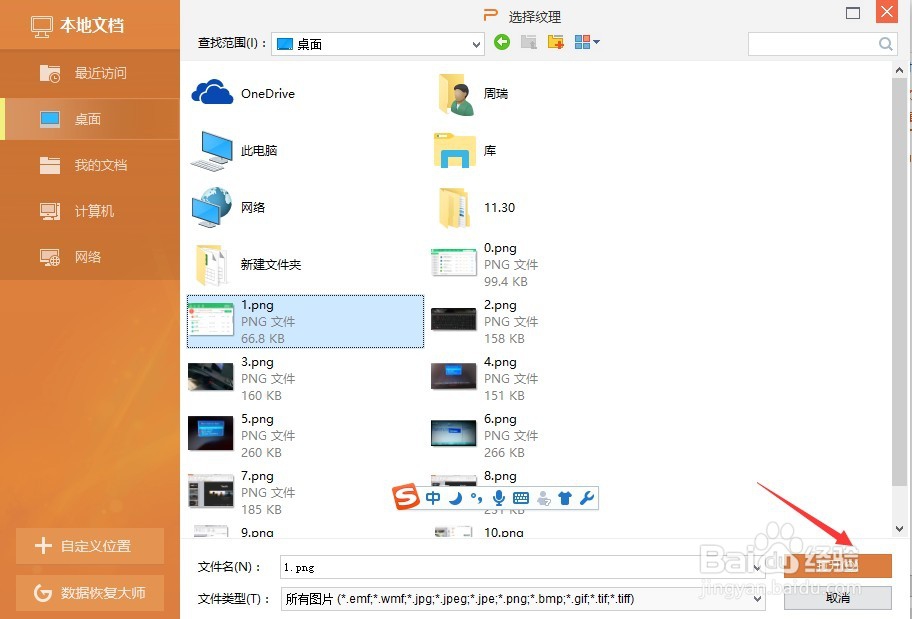Select the 库 libraries icon
Screen dimensions: 912x619
pos(455,151)
